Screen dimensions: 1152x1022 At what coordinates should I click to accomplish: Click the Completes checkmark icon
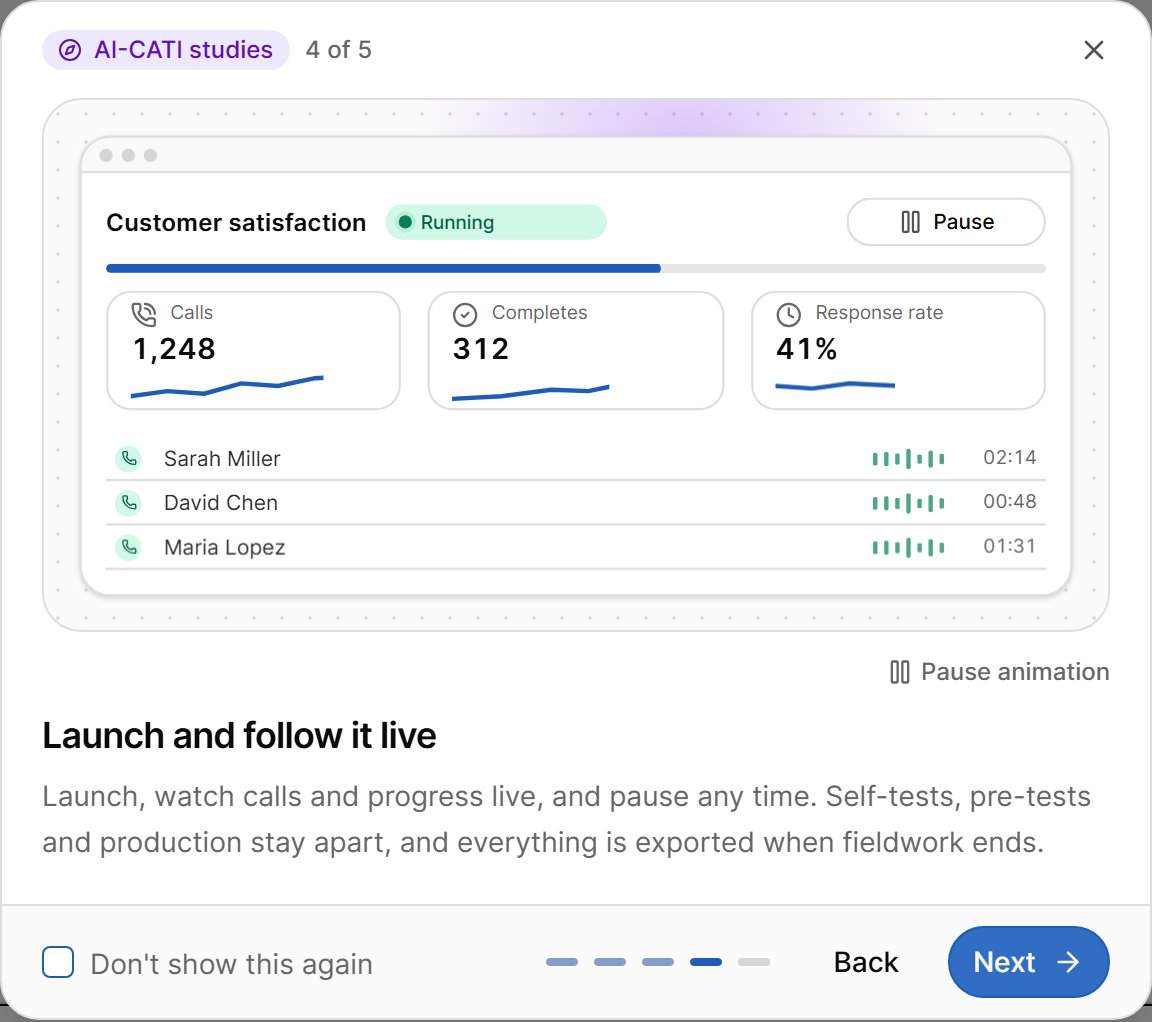click(x=465, y=314)
